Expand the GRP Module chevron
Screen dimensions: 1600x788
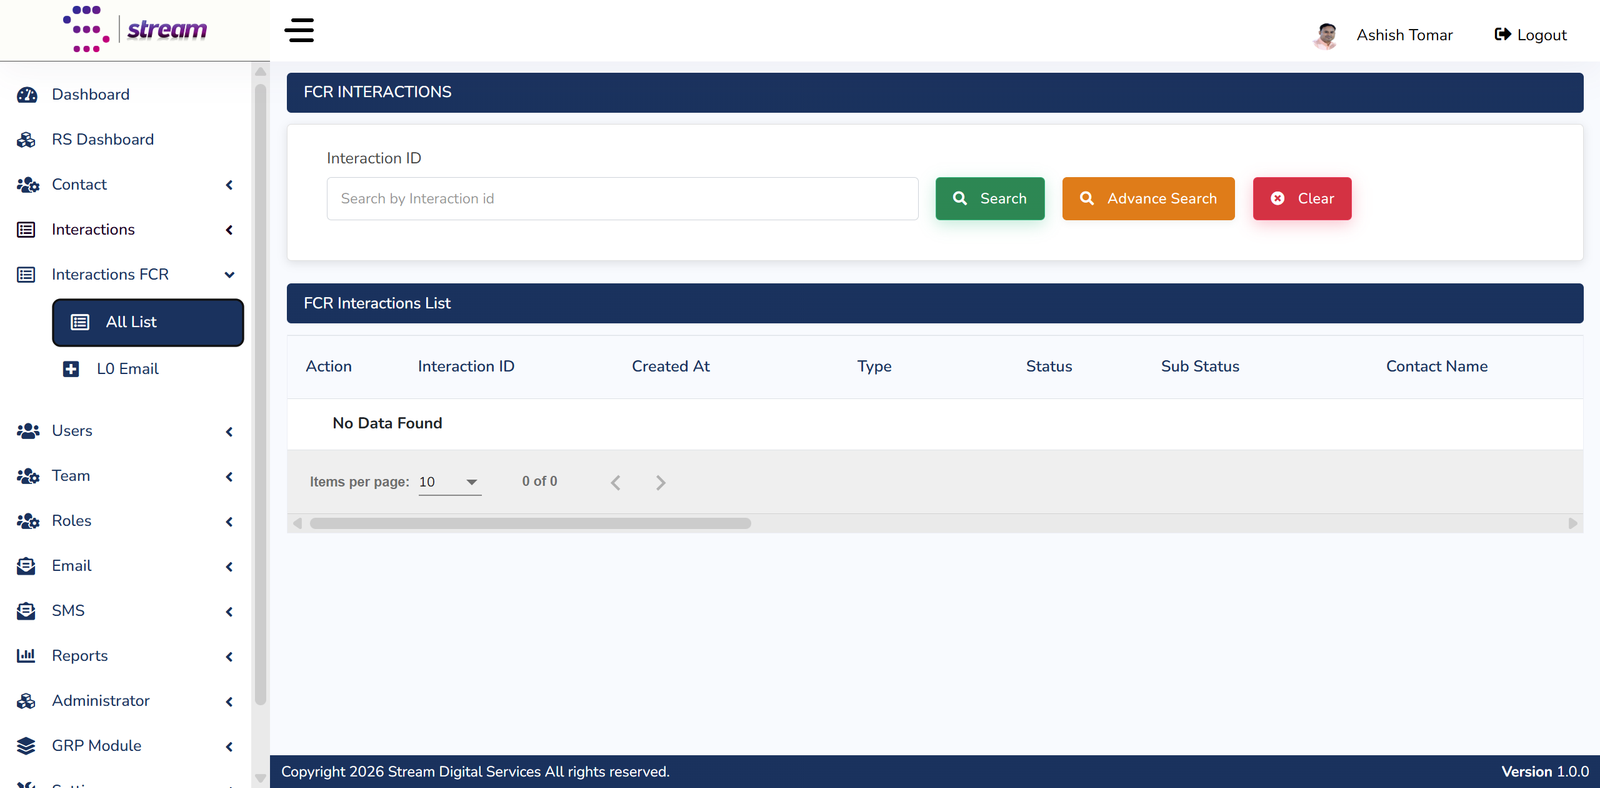click(229, 747)
